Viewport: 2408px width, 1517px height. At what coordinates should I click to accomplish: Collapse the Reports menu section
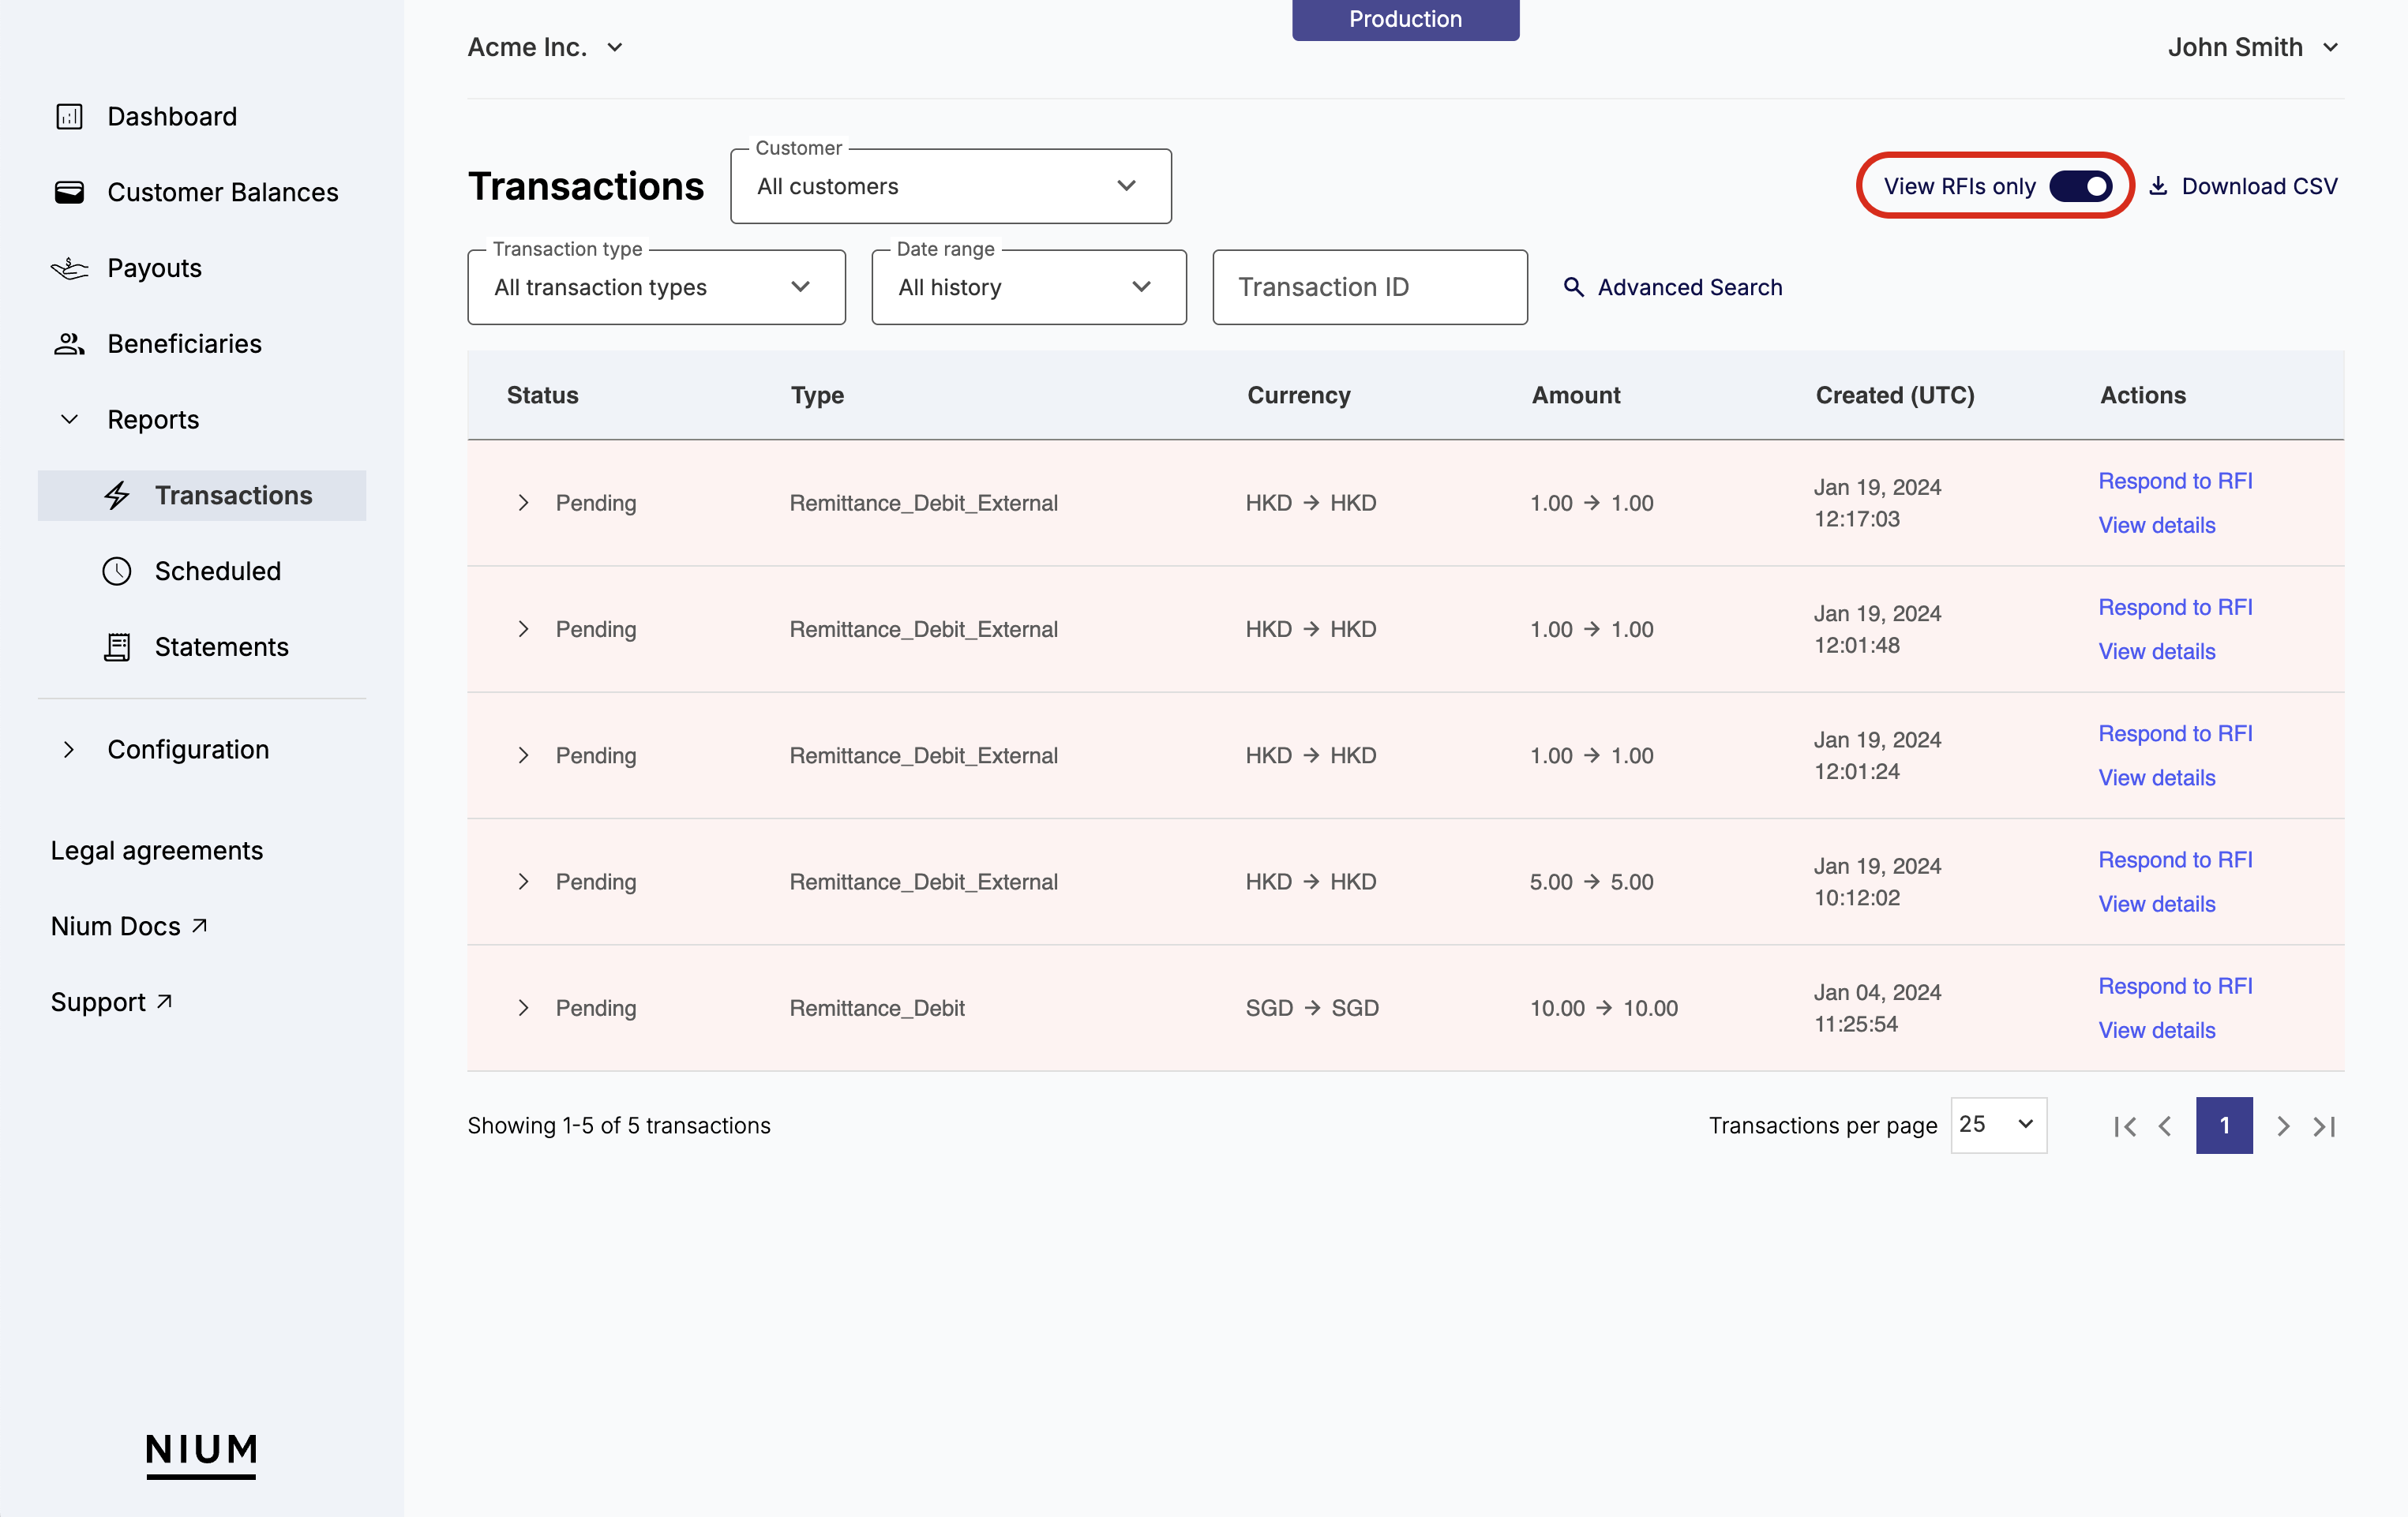tap(69, 420)
